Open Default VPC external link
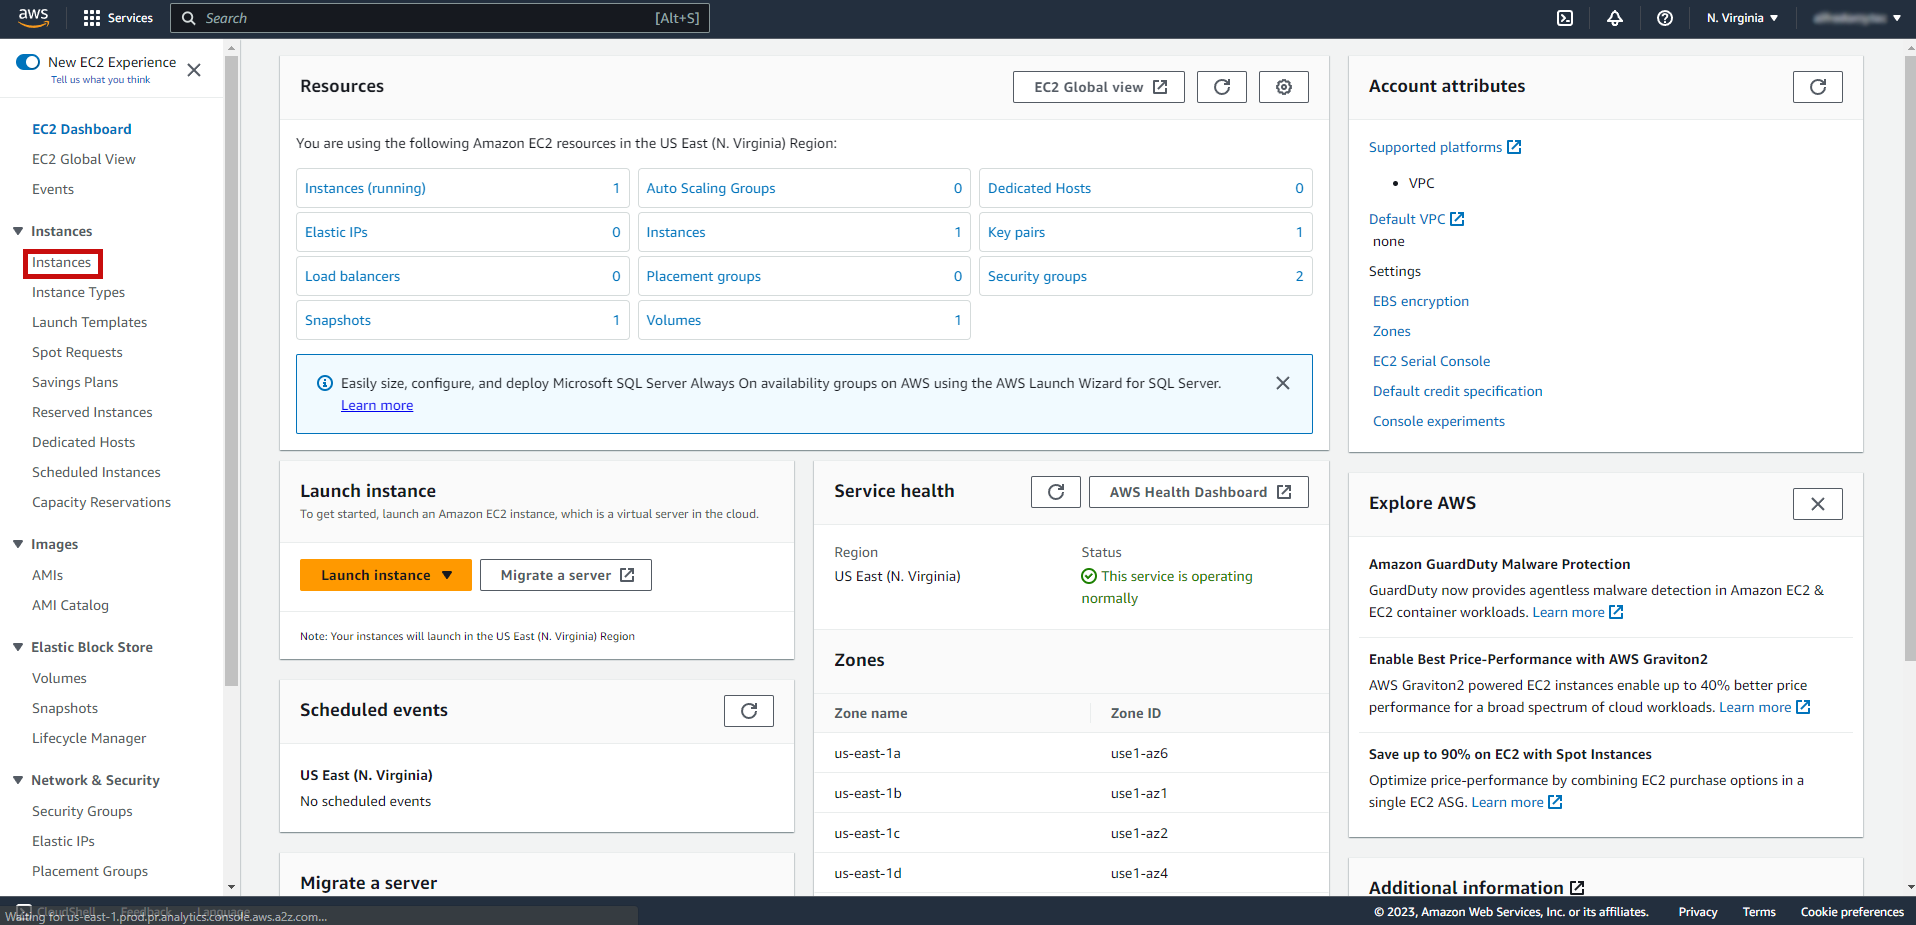Image resolution: width=1916 pixels, height=925 pixels. (x=1416, y=219)
